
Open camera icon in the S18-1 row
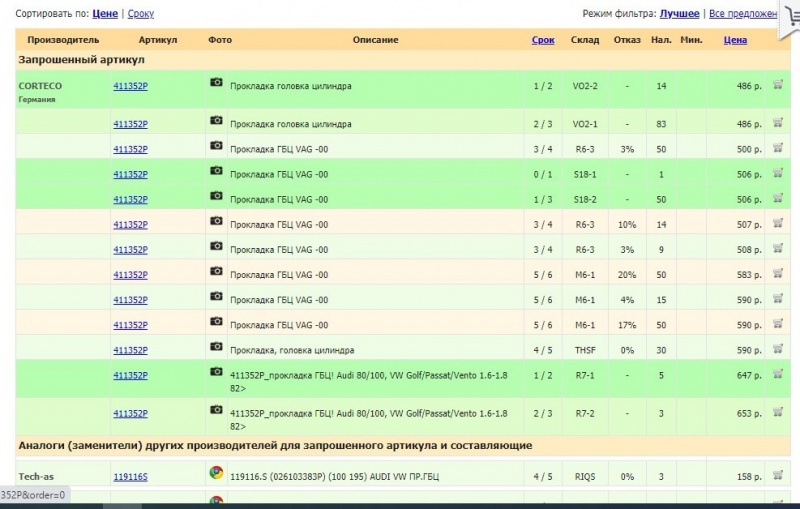[x=216, y=172]
